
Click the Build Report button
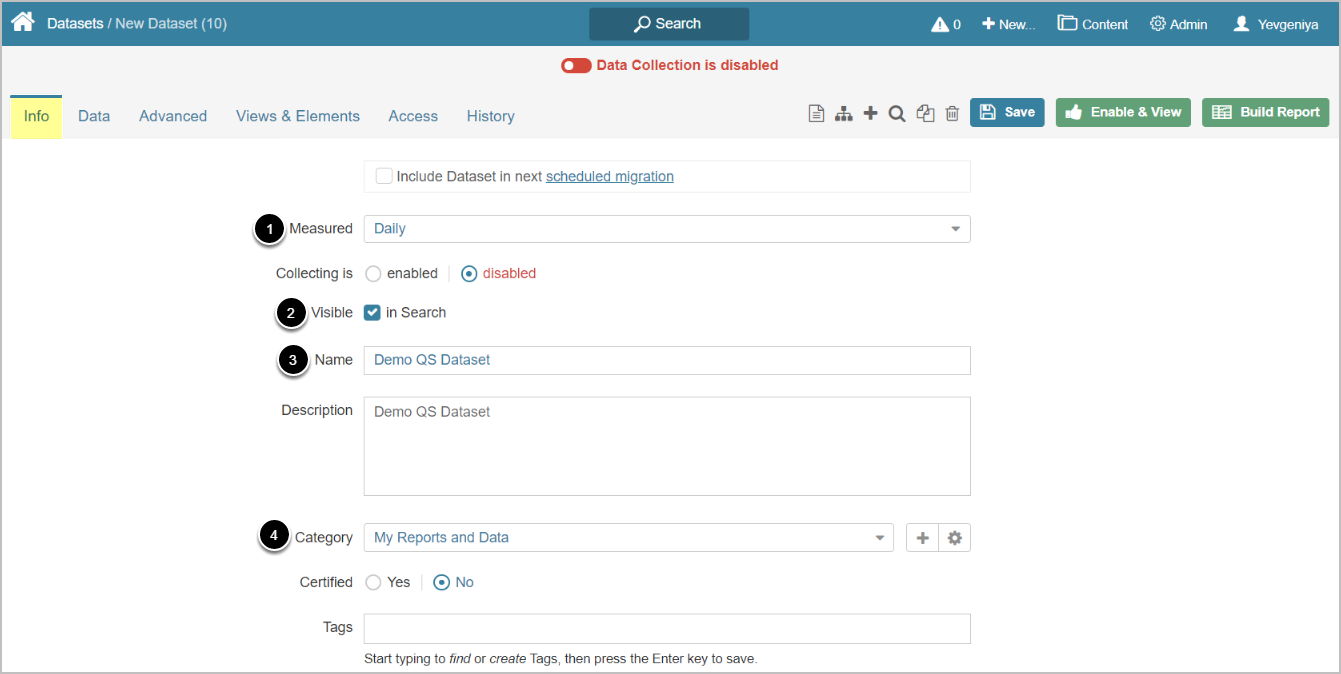[1266, 112]
